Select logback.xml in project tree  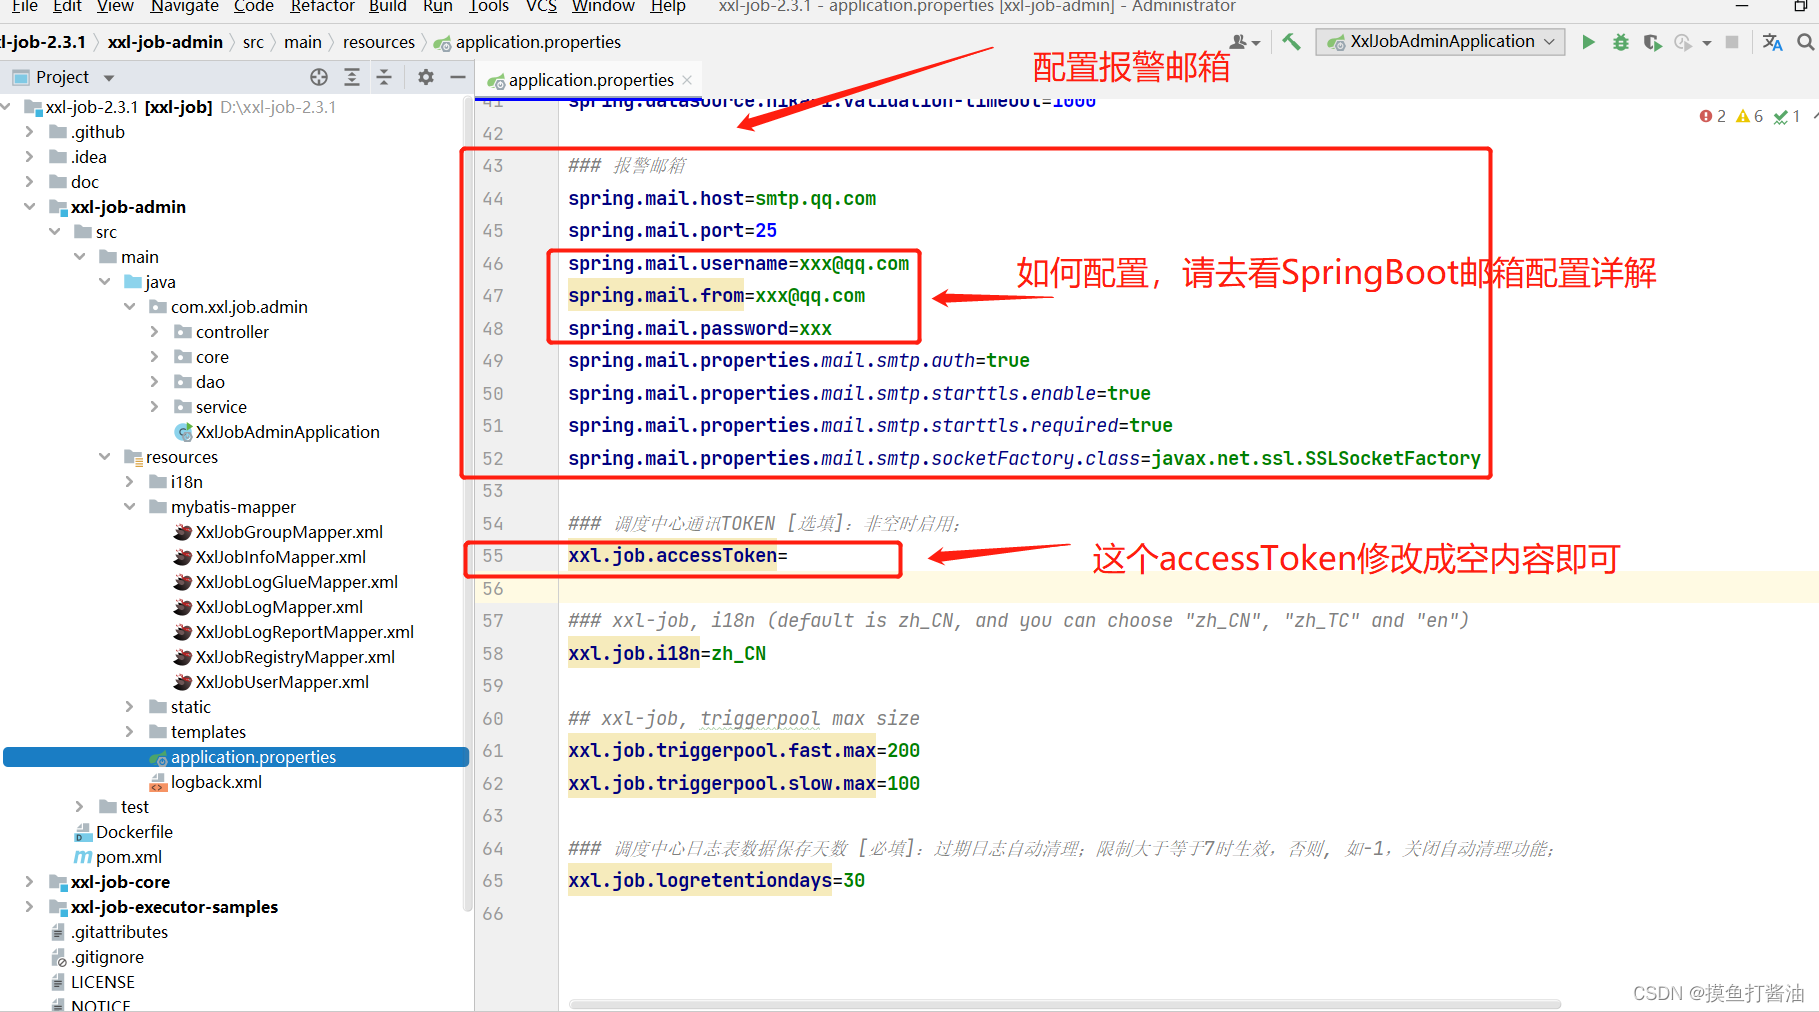[206, 782]
